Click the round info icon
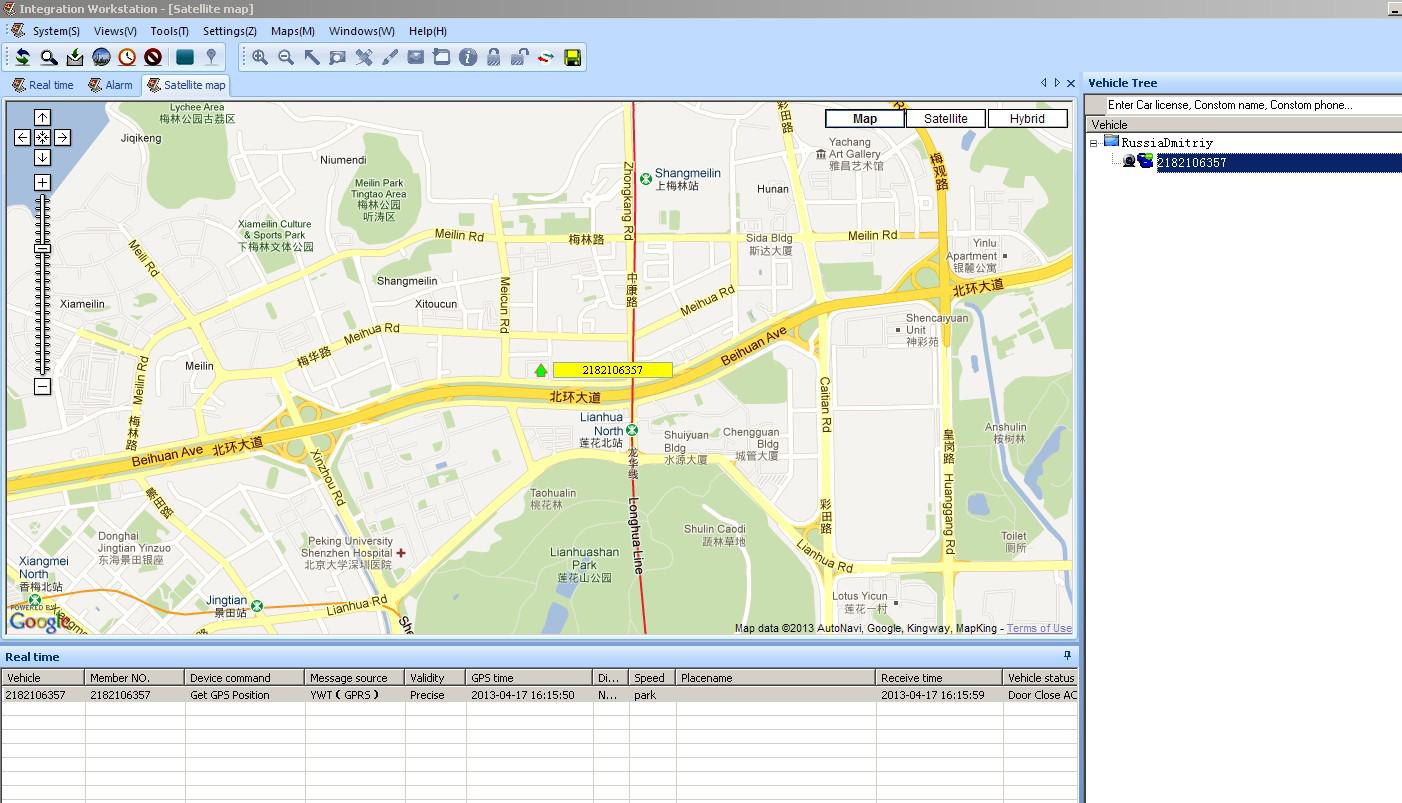Screen dimensions: 1402x803 tap(468, 57)
